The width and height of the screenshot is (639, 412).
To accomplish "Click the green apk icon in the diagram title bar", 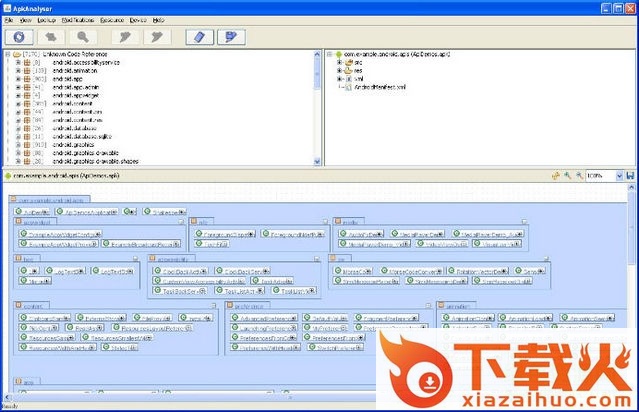I will [x=8, y=176].
